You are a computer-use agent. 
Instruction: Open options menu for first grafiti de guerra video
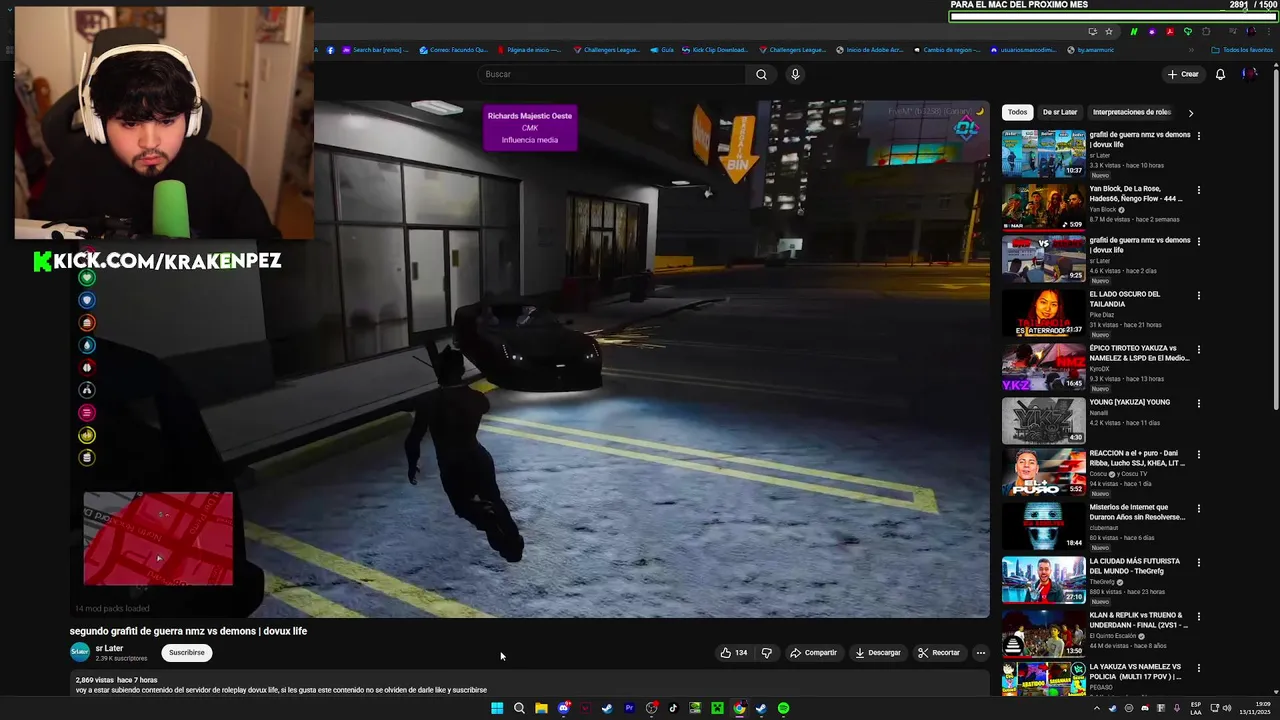(1198, 135)
